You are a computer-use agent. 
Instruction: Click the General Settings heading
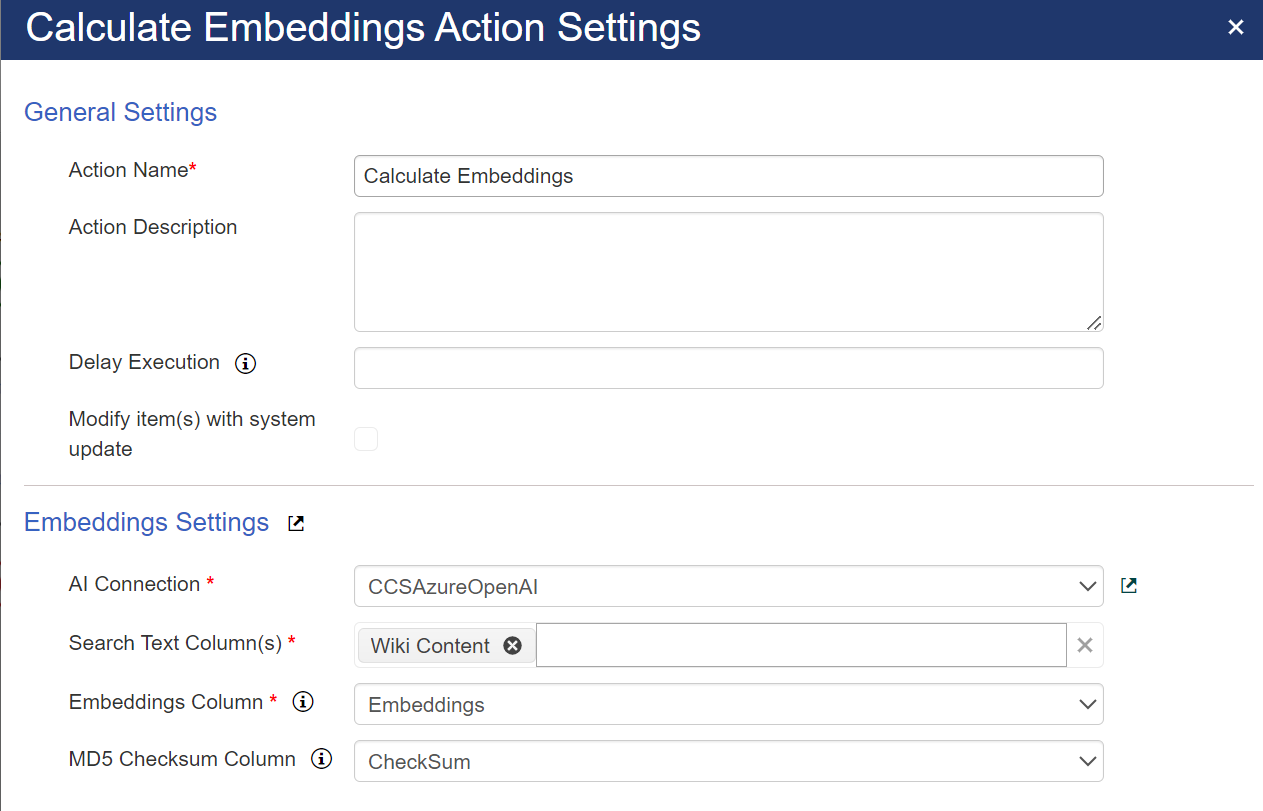(x=120, y=112)
